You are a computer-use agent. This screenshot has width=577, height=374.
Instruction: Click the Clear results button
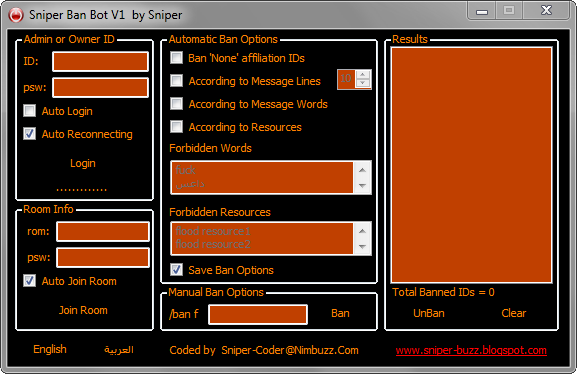tap(514, 313)
